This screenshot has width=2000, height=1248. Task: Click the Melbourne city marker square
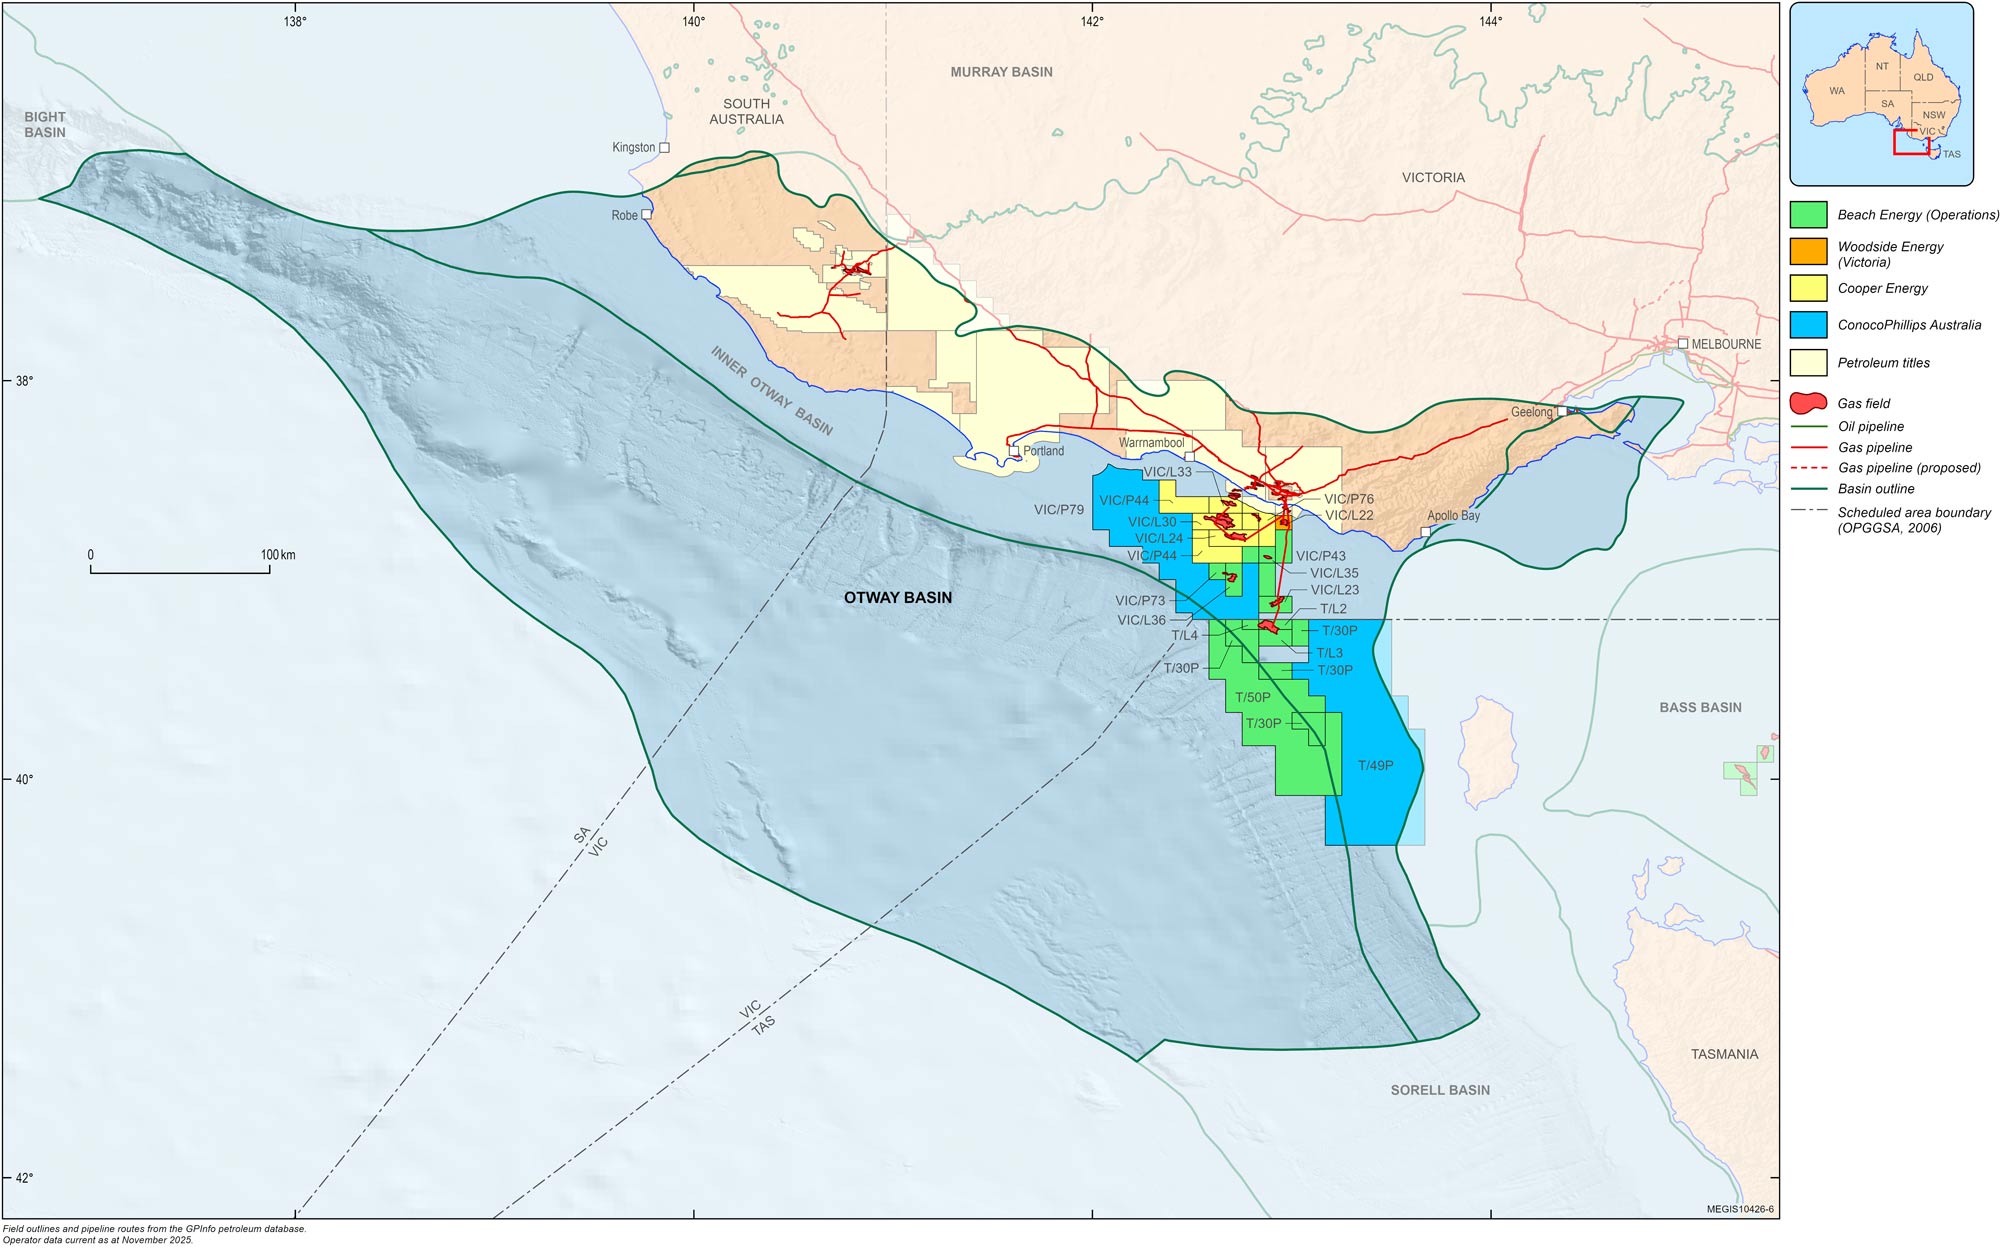1683,343
